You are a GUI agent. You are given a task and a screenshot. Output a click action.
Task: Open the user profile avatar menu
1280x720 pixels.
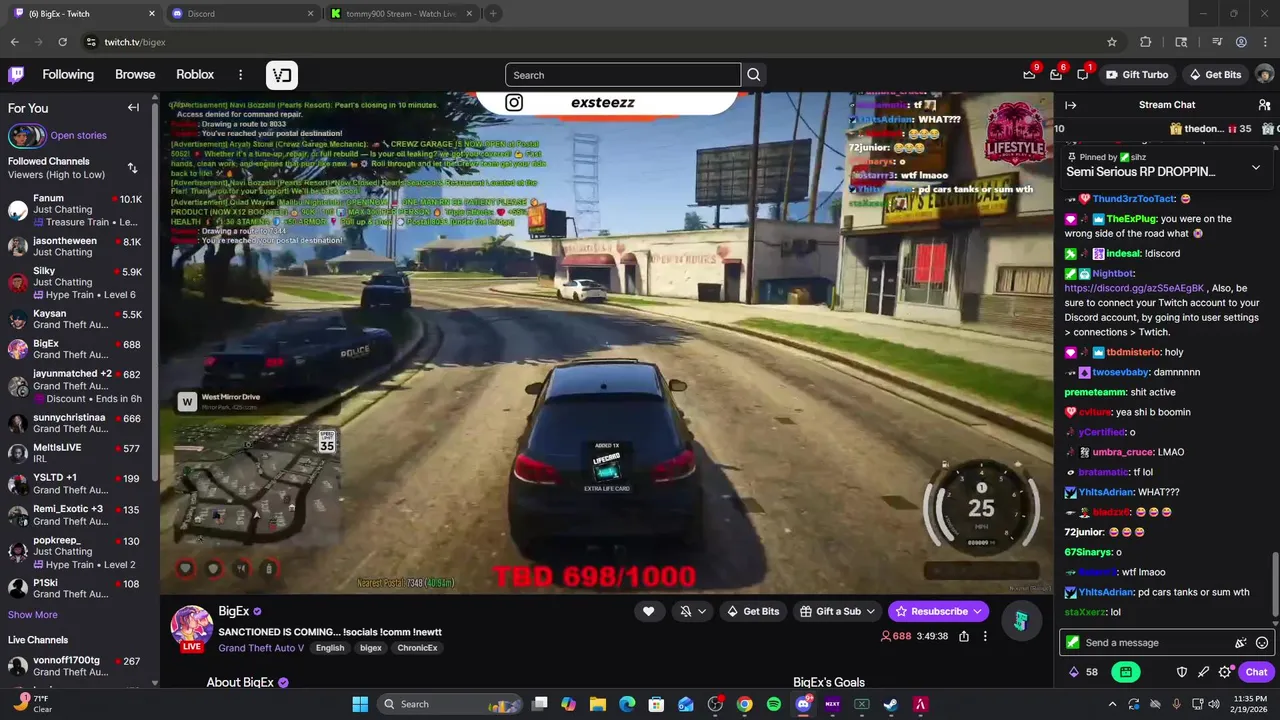tap(1264, 75)
